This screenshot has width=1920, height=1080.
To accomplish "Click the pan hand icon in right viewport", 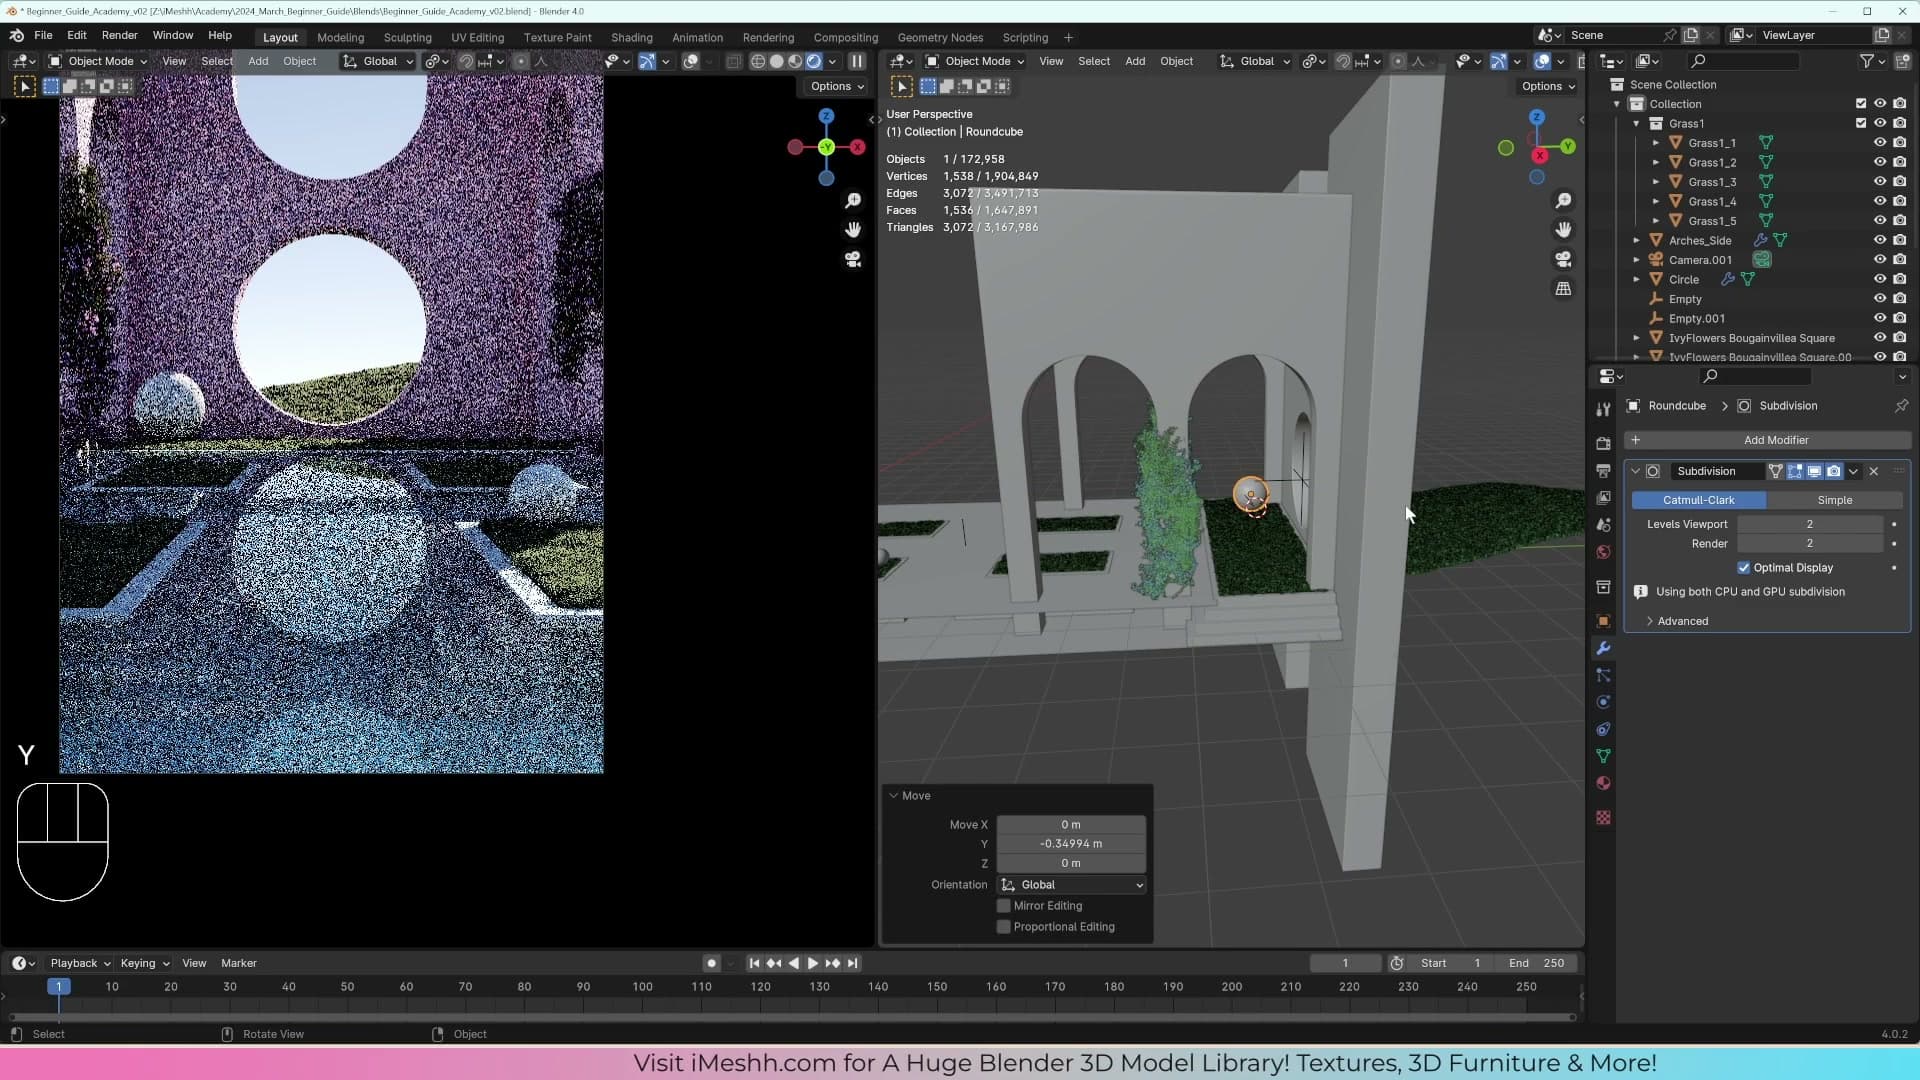I will [x=1563, y=230].
